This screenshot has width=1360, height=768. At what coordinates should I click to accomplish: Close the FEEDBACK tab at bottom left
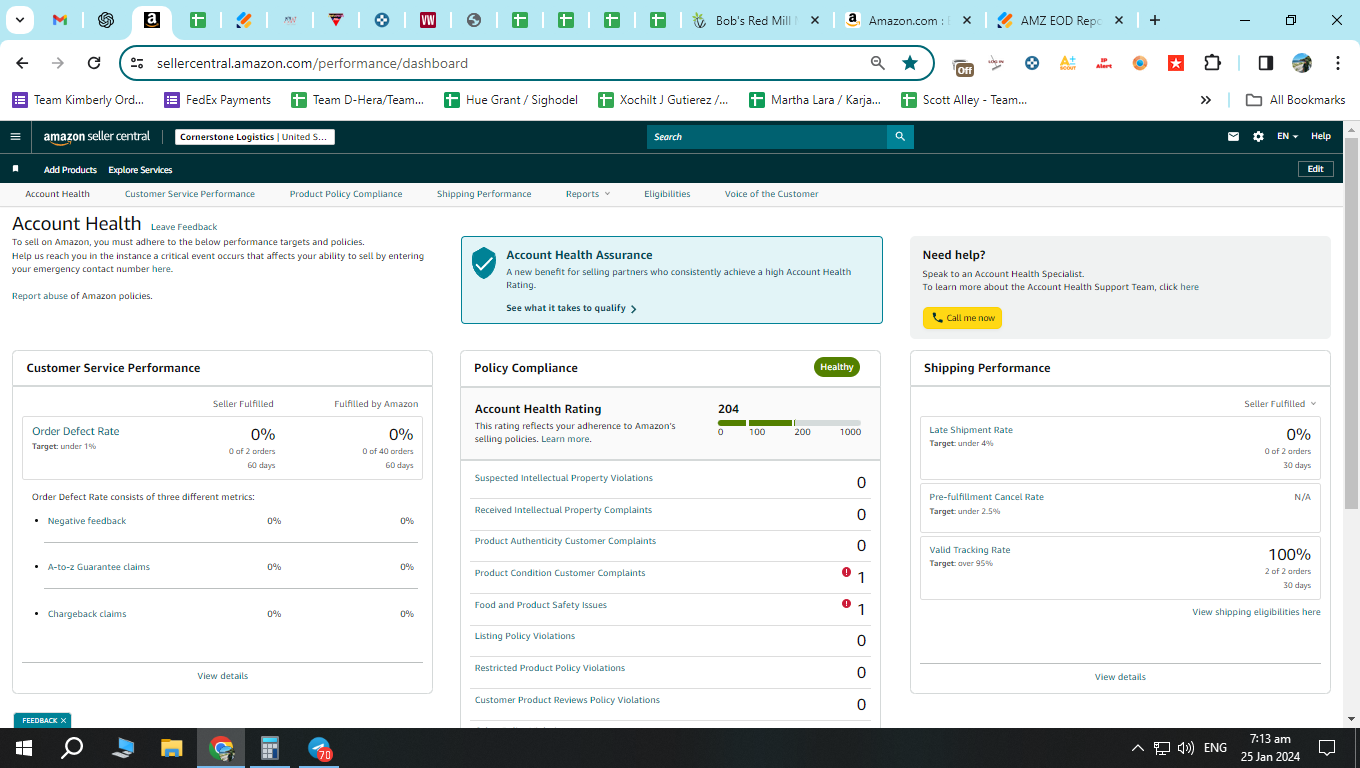tap(63, 720)
